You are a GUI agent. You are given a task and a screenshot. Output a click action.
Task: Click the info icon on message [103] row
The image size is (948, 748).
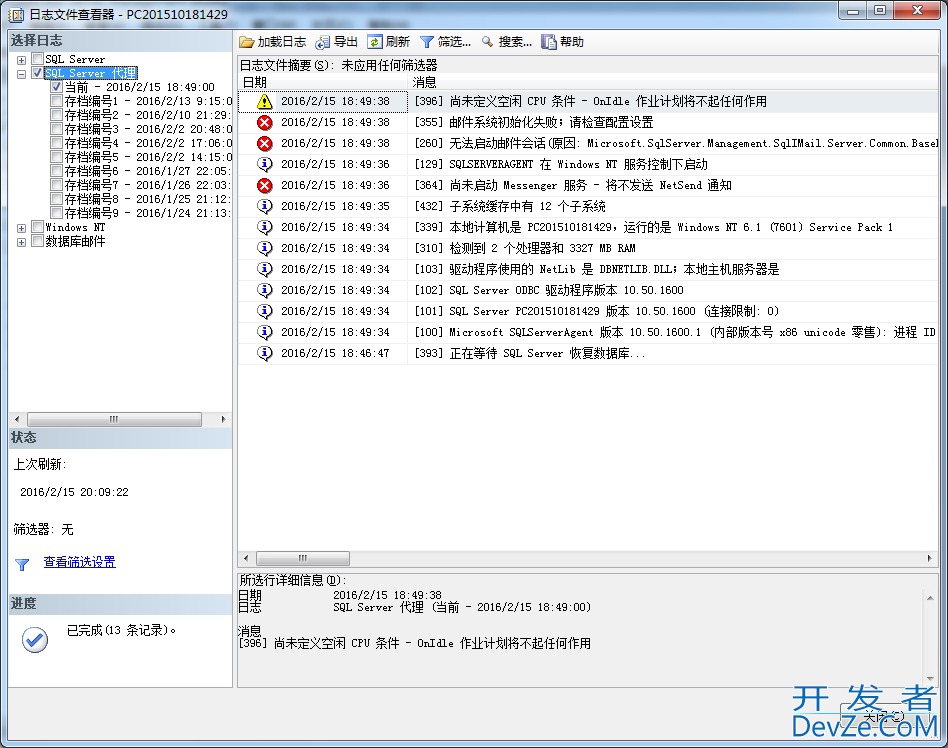tap(264, 269)
